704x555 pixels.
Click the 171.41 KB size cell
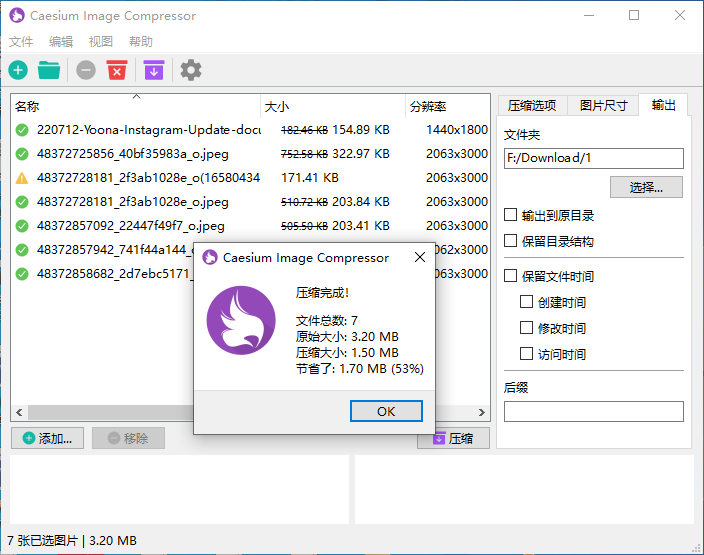(310, 178)
